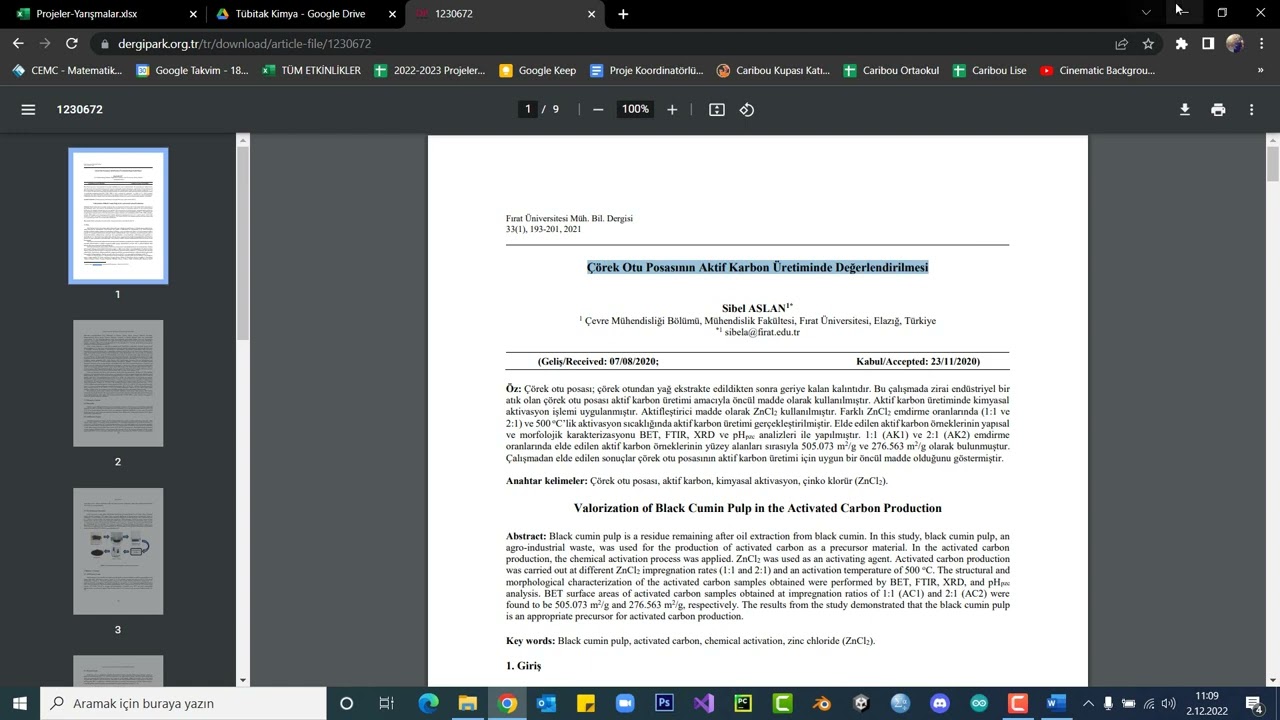
Task: Open the Chrome extensions menu
Action: click(x=1181, y=44)
